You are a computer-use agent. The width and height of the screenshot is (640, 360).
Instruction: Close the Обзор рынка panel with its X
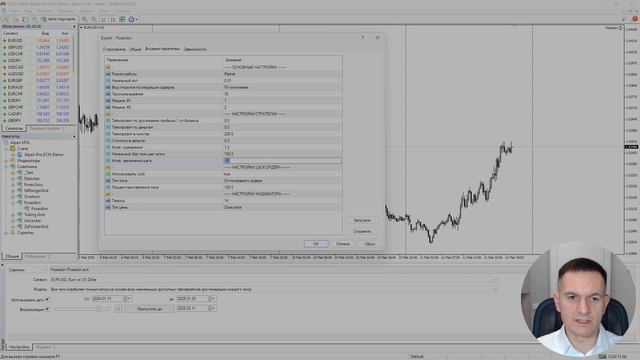74,27
